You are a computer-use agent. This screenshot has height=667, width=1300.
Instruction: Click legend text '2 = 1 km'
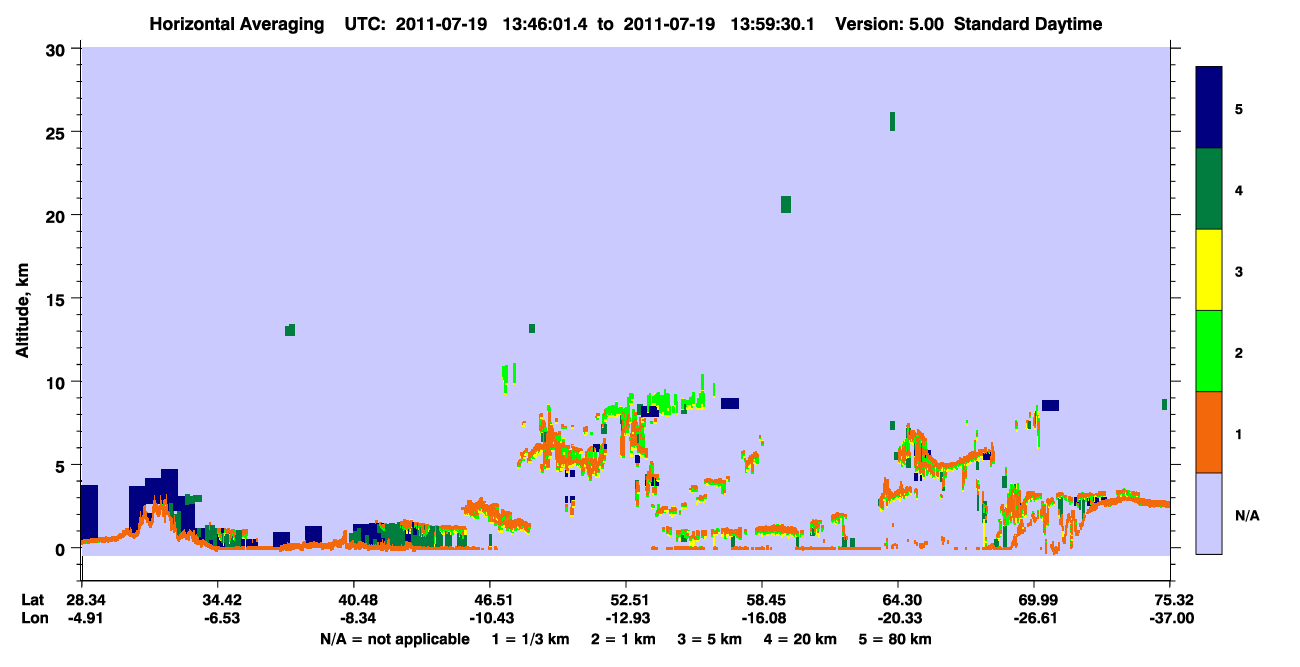click(623, 639)
